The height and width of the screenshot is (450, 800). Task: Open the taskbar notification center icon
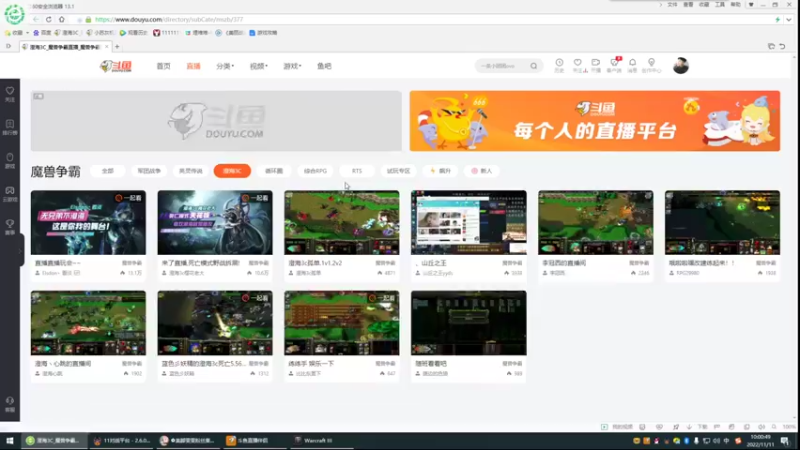click(786, 440)
